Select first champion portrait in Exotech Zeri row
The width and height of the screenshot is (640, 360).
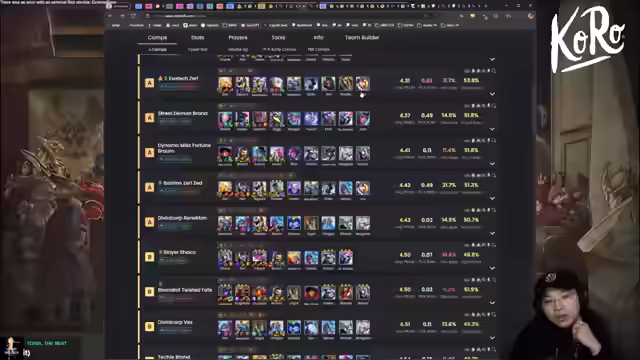225,84
